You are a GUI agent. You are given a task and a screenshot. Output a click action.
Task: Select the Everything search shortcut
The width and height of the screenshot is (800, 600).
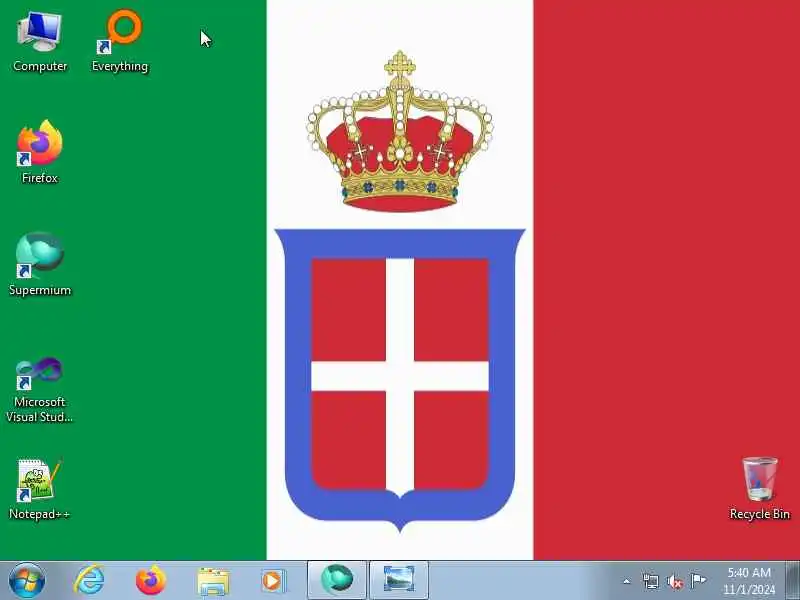(120, 42)
